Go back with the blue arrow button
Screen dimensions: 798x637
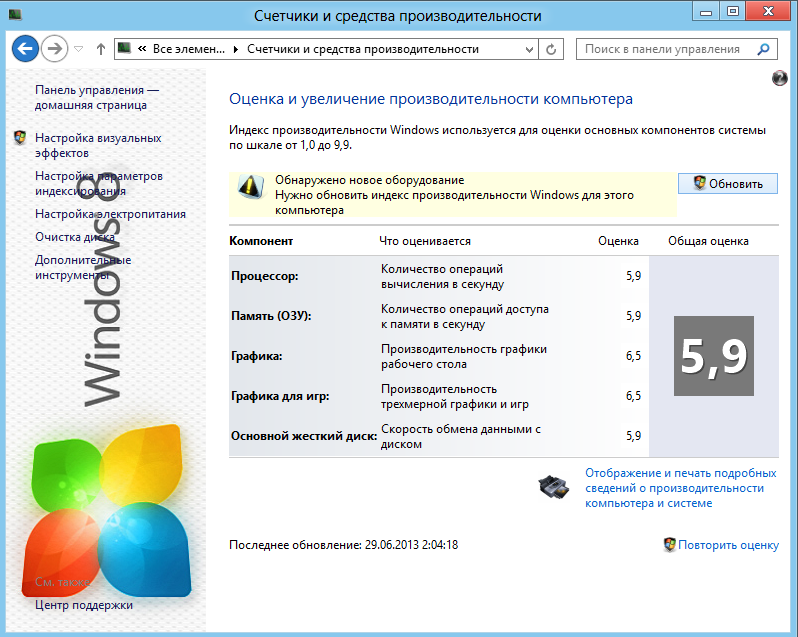[25, 49]
